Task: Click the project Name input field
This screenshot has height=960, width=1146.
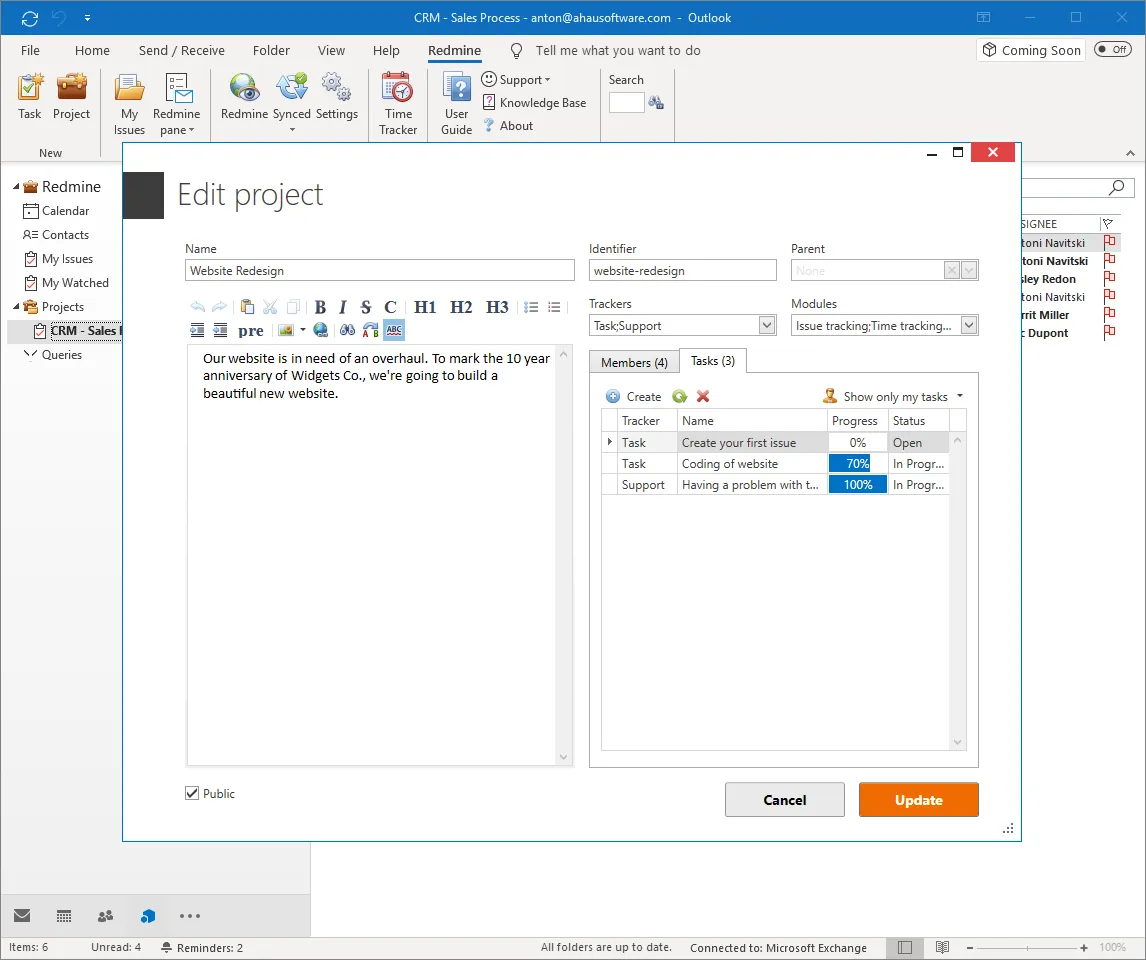Action: point(379,270)
